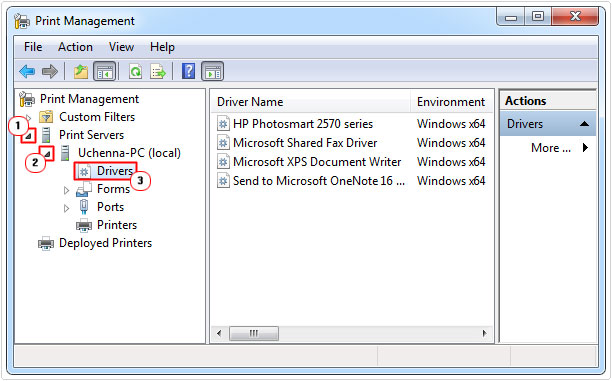The width and height of the screenshot is (612, 381).
Task: Click More ... in Actions pane
Action: pyautogui.click(x=551, y=148)
